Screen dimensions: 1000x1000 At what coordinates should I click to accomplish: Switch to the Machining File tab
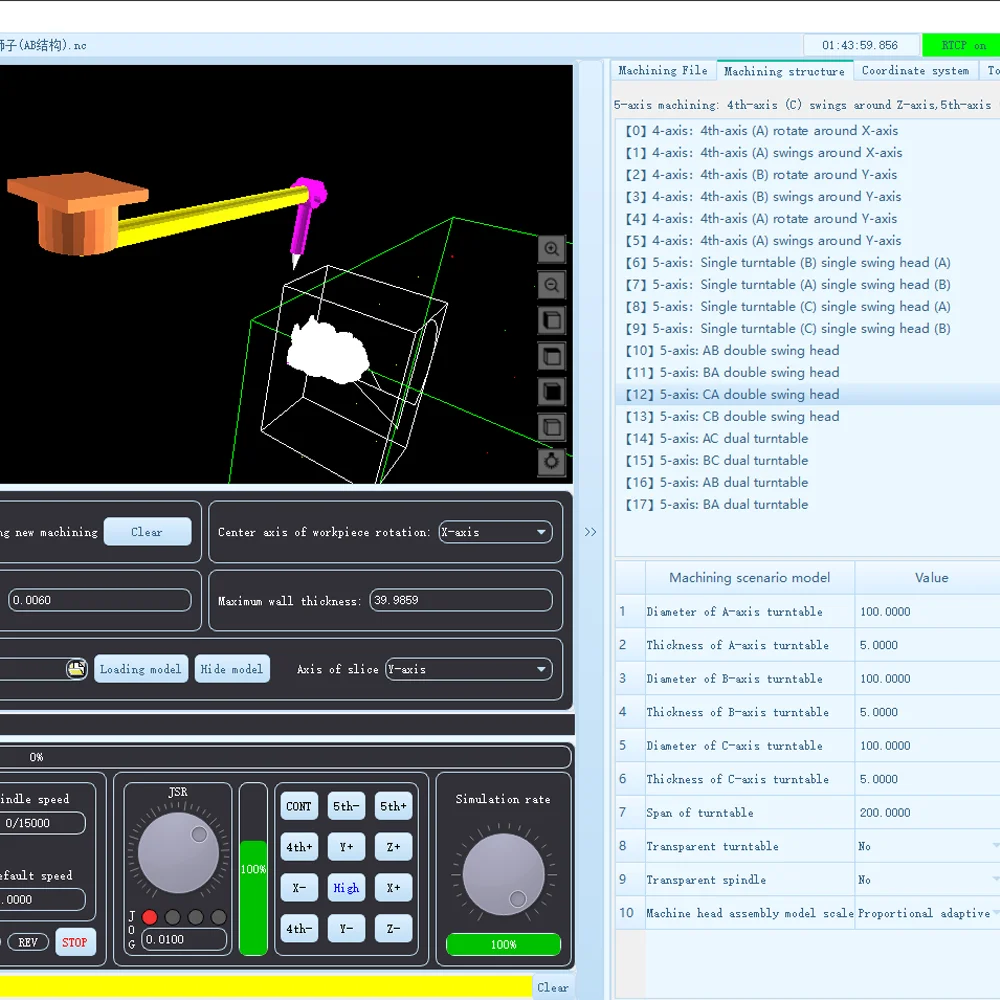[x=662, y=71]
